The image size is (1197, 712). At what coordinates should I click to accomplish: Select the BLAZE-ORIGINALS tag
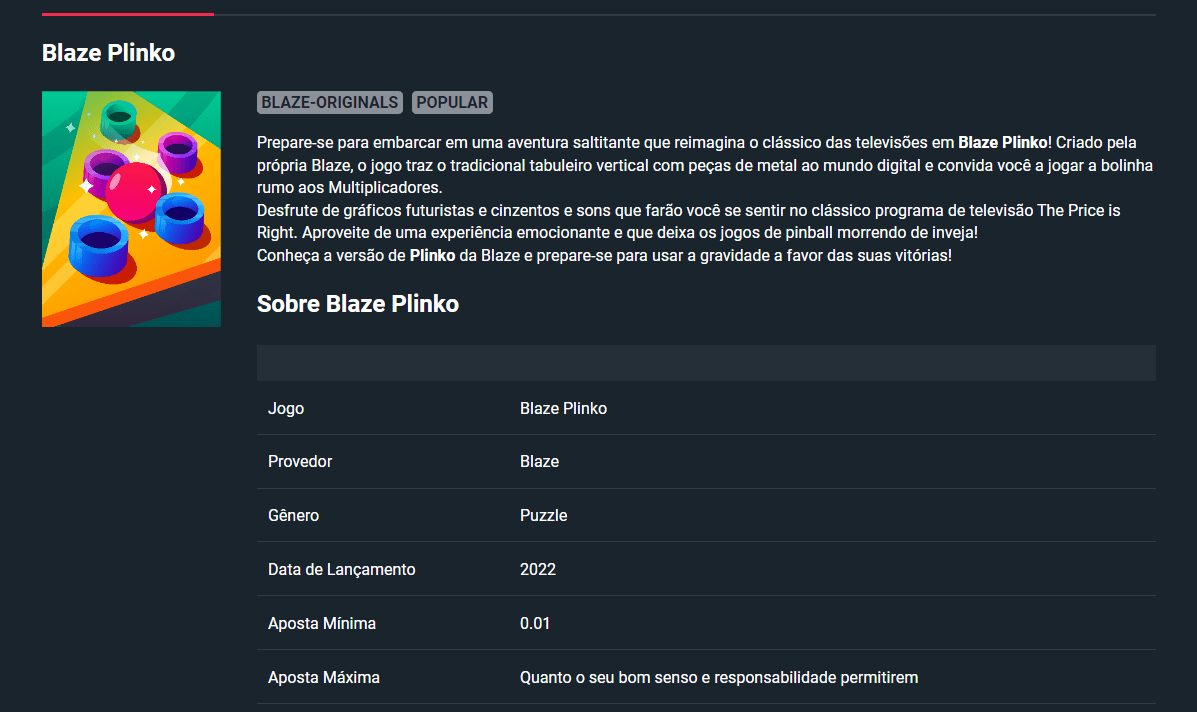point(330,102)
